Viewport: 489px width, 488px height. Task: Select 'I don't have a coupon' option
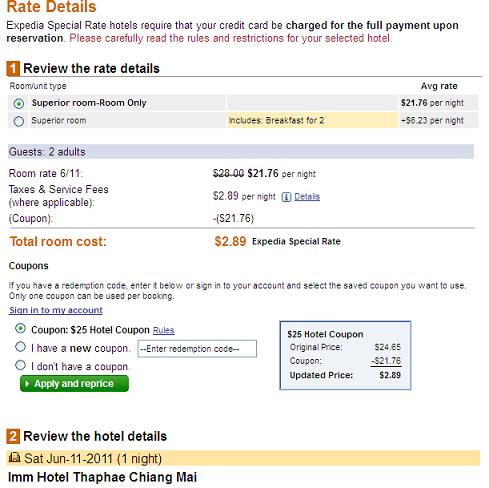[x=20, y=365]
